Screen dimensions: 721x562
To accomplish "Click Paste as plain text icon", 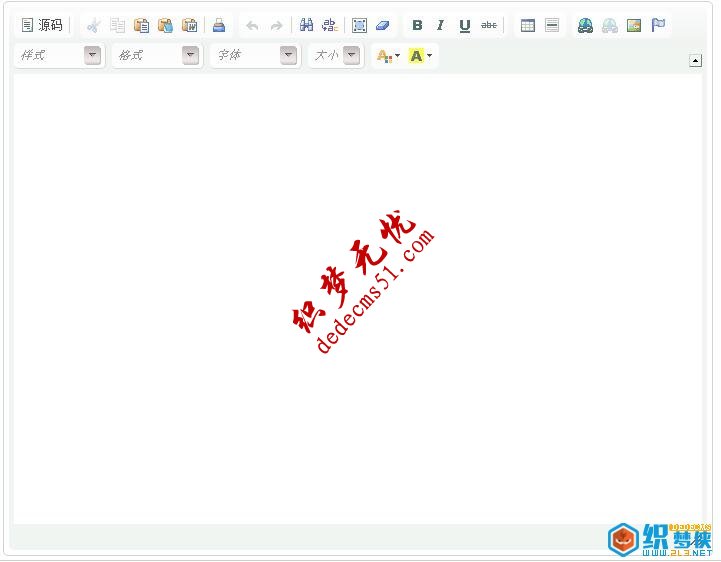I will (x=166, y=25).
